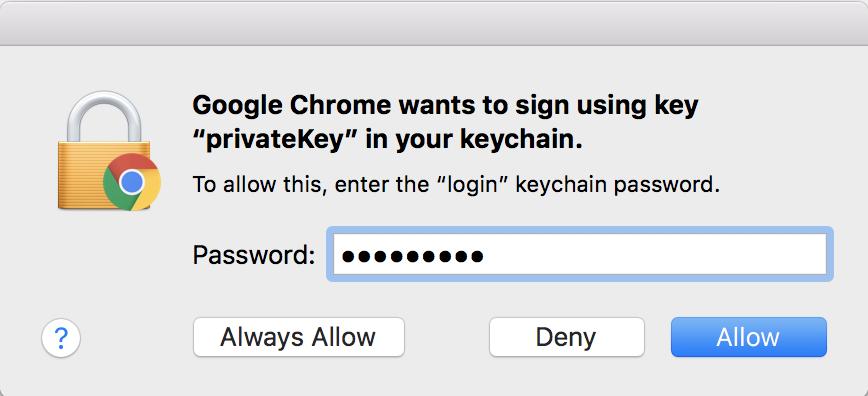
Task: Click the Chrome logo badge on padlock
Action: [x=132, y=182]
